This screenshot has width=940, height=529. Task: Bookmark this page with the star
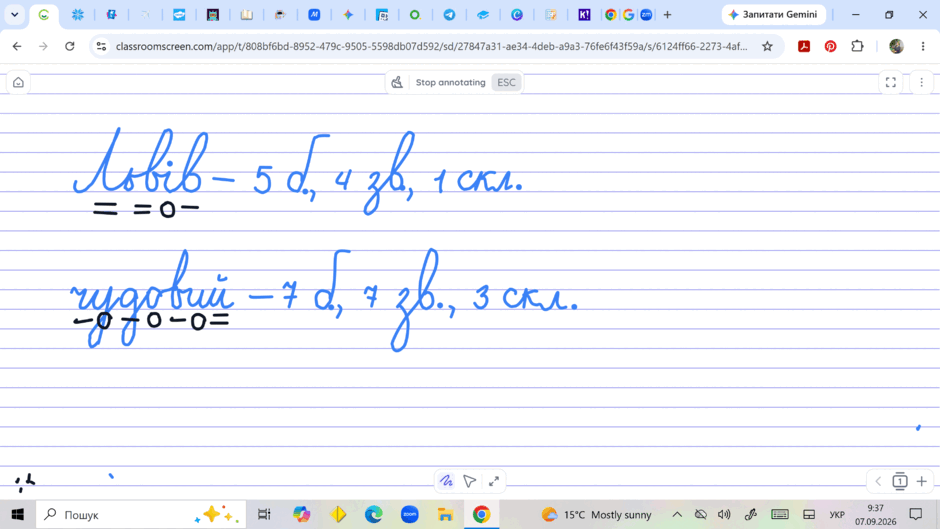point(767,46)
